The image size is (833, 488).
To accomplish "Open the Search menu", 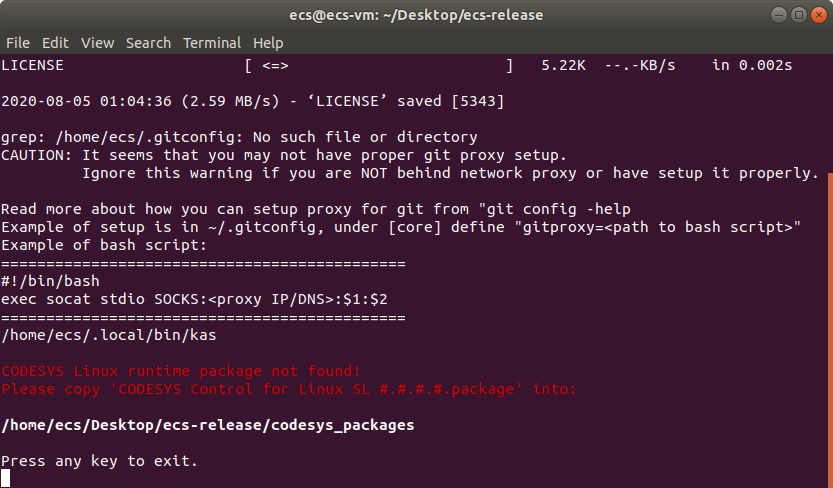I will point(148,43).
